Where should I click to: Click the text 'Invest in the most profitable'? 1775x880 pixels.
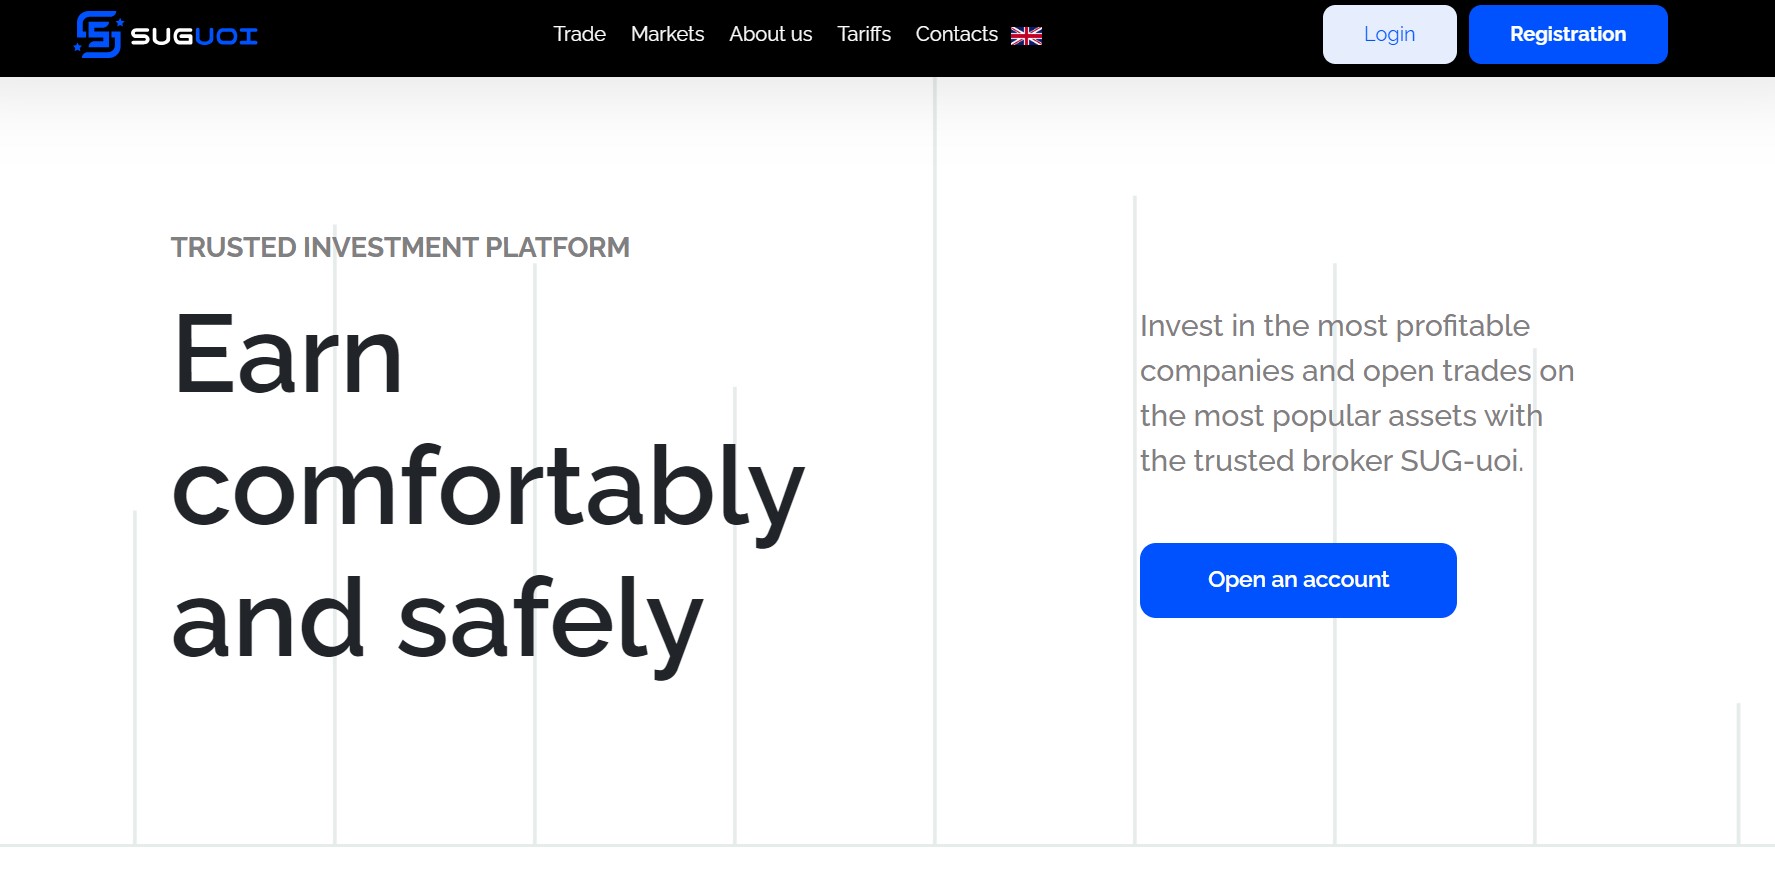[1335, 326]
